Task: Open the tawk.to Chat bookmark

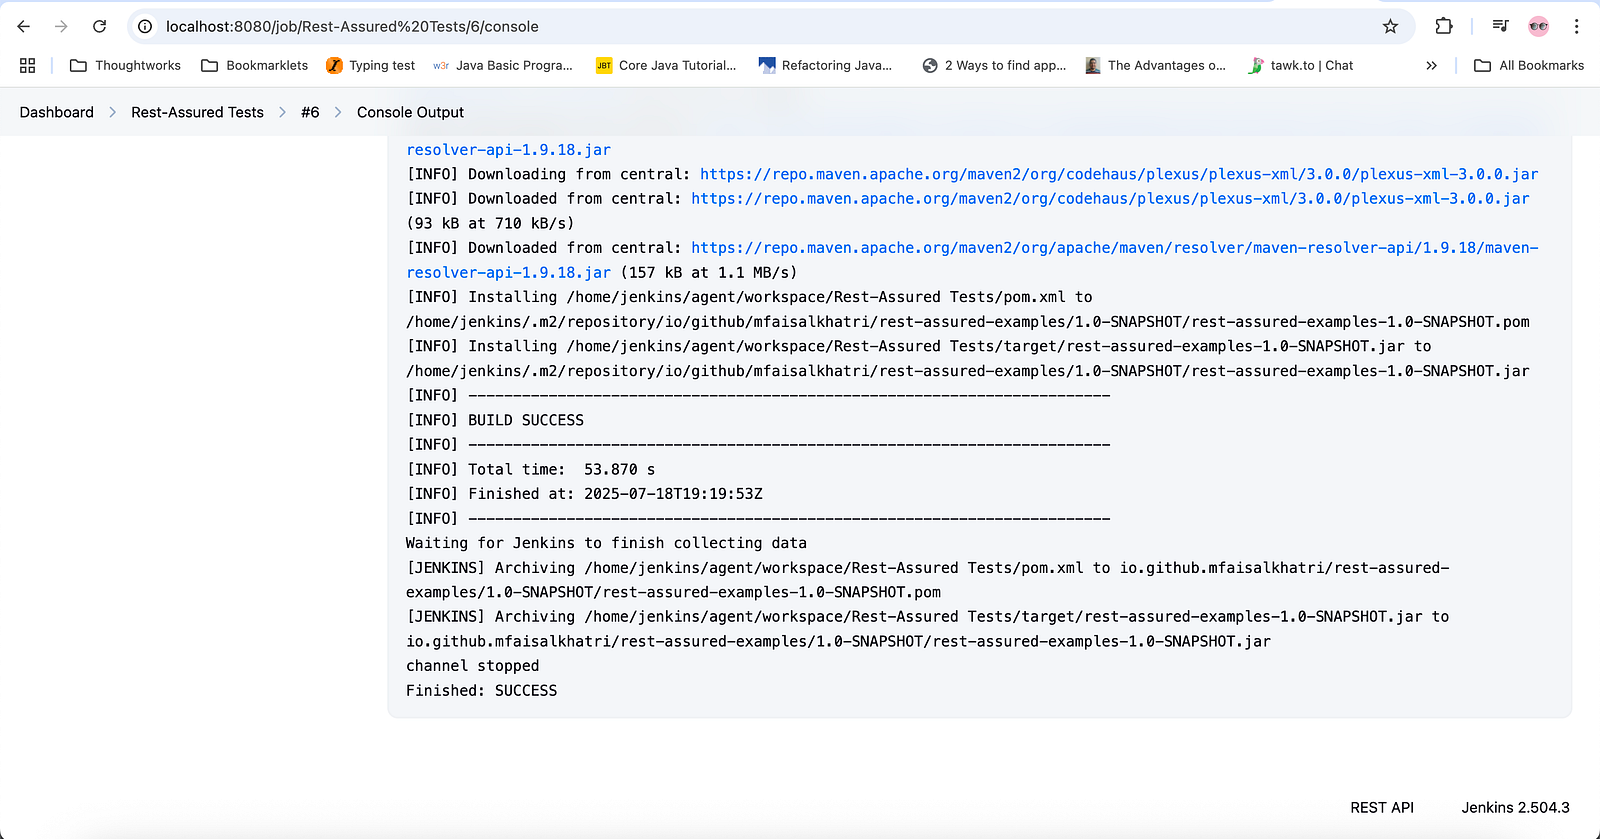Action: coord(1300,65)
